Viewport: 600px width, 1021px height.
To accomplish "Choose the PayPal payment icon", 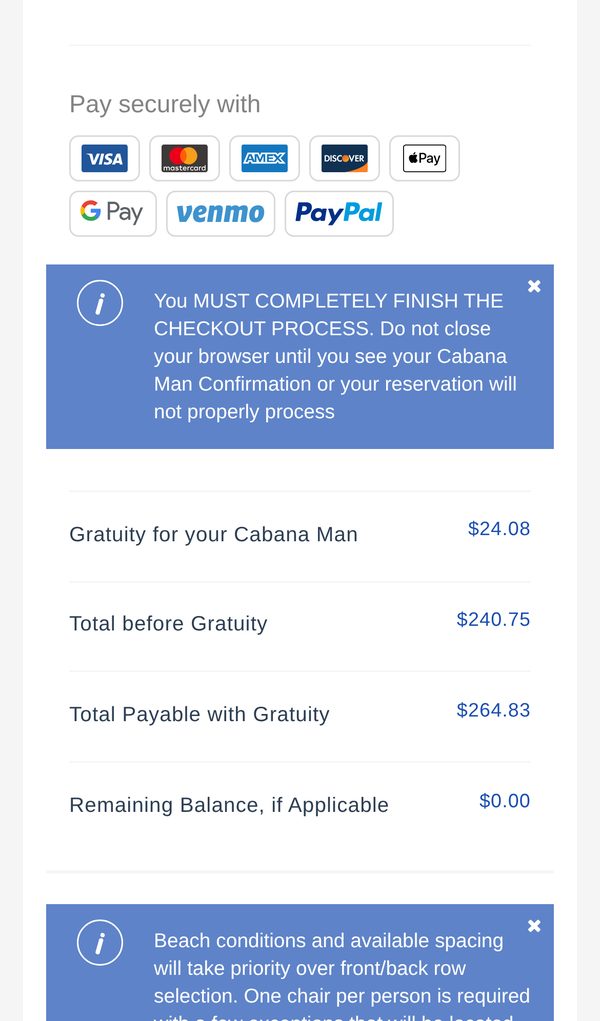I will click(339, 214).
